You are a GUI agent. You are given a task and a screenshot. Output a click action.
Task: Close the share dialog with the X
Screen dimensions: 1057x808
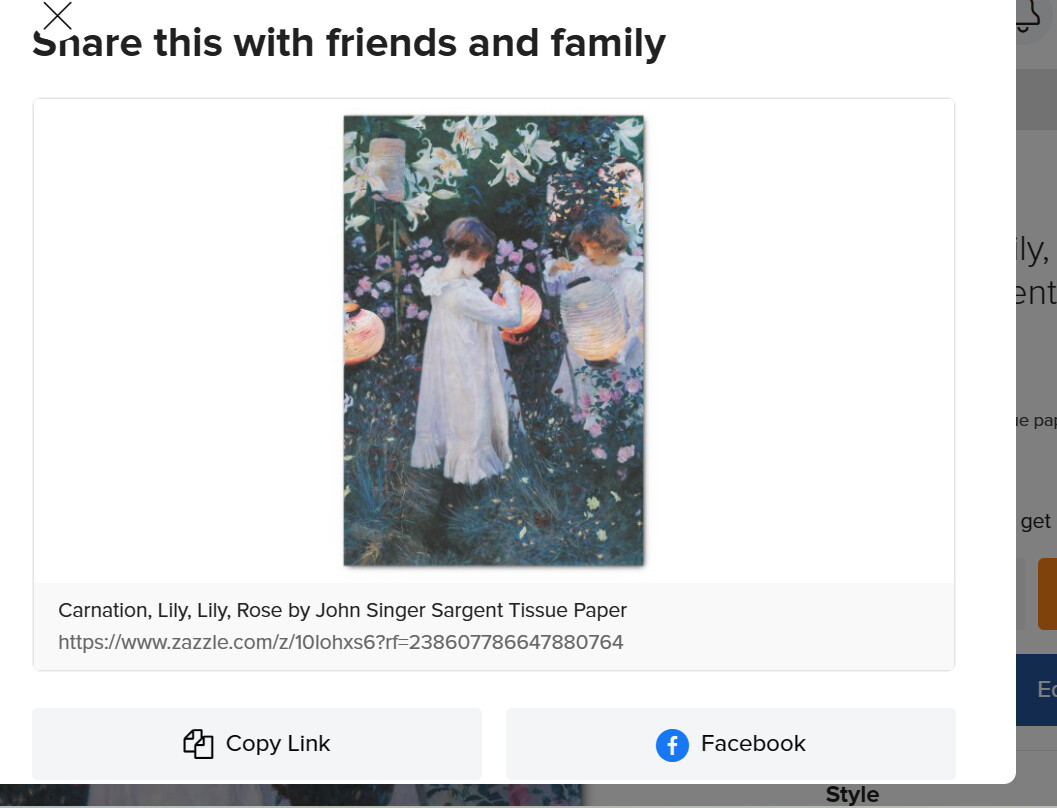point(57,16)
